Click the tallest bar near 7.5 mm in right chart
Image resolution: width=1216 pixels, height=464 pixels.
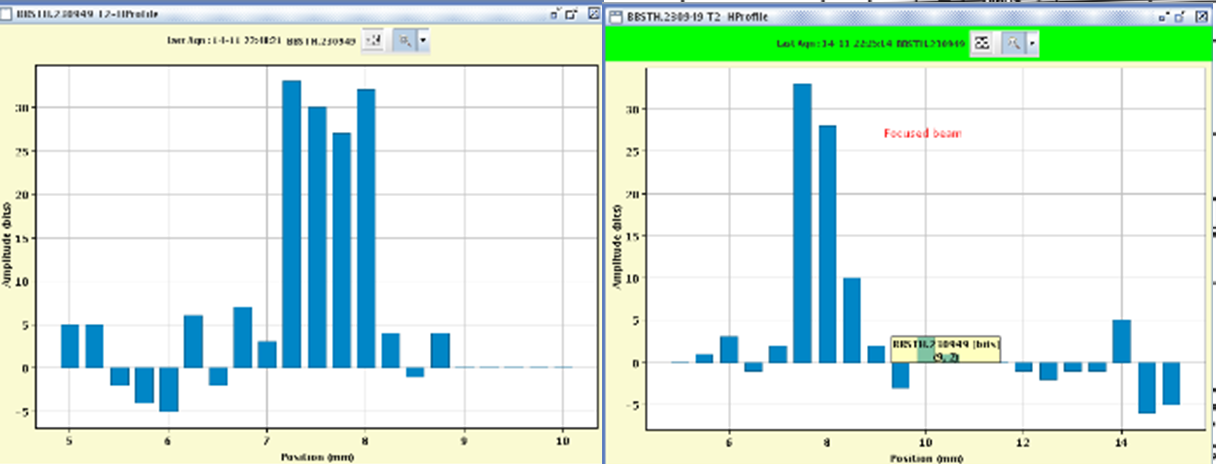[x=802, y=222]
